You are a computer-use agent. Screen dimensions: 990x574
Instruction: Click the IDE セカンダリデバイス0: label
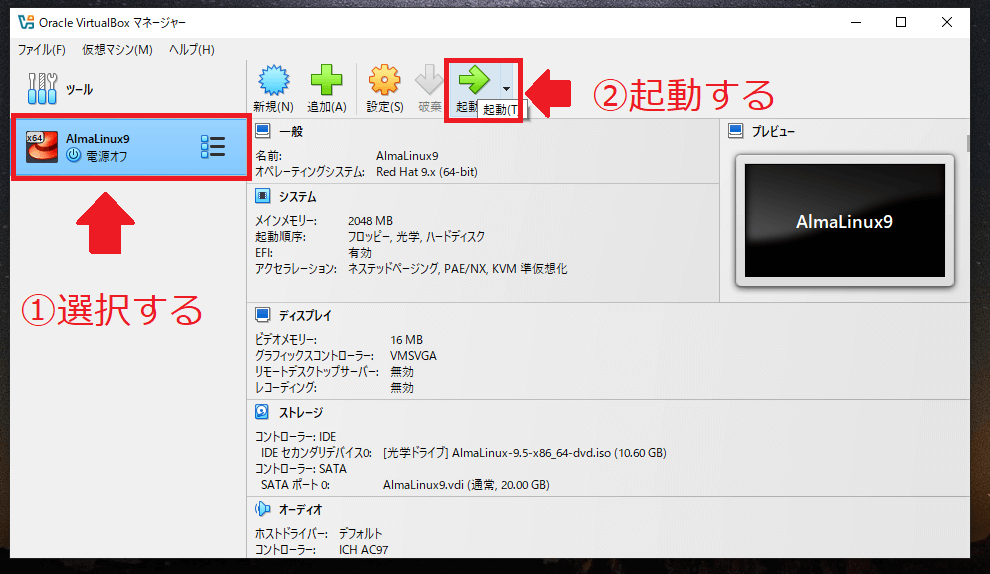point(316,453)
